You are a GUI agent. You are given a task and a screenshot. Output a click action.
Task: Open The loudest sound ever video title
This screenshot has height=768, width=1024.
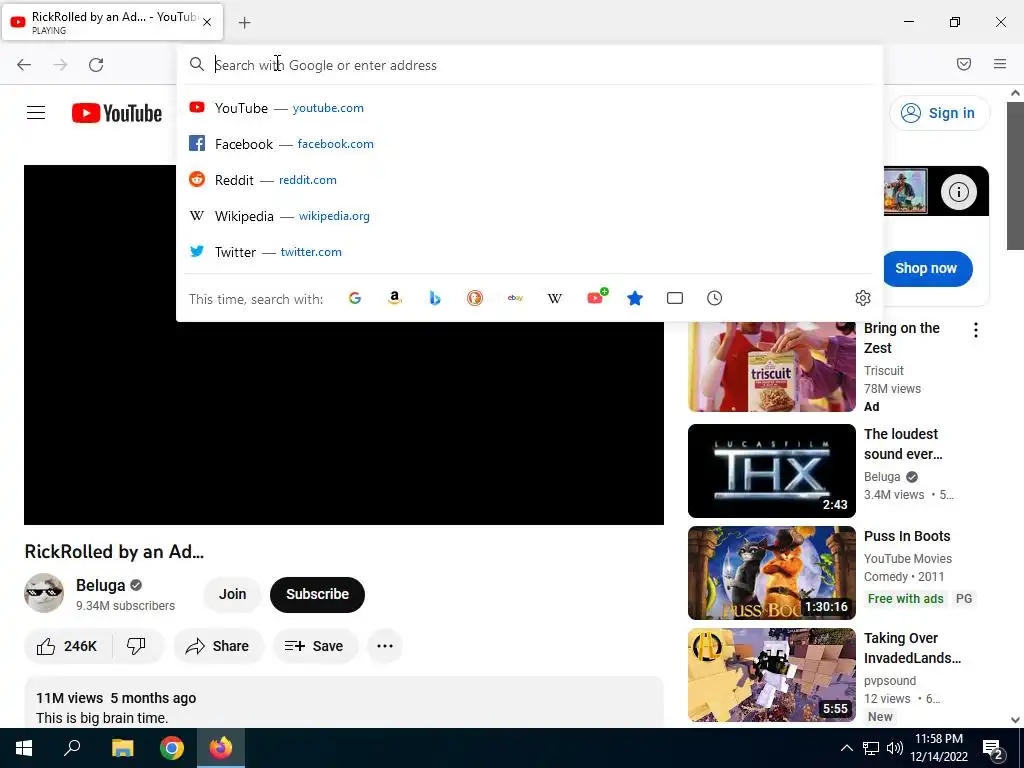pyautogui.click(x=903, y=444)
